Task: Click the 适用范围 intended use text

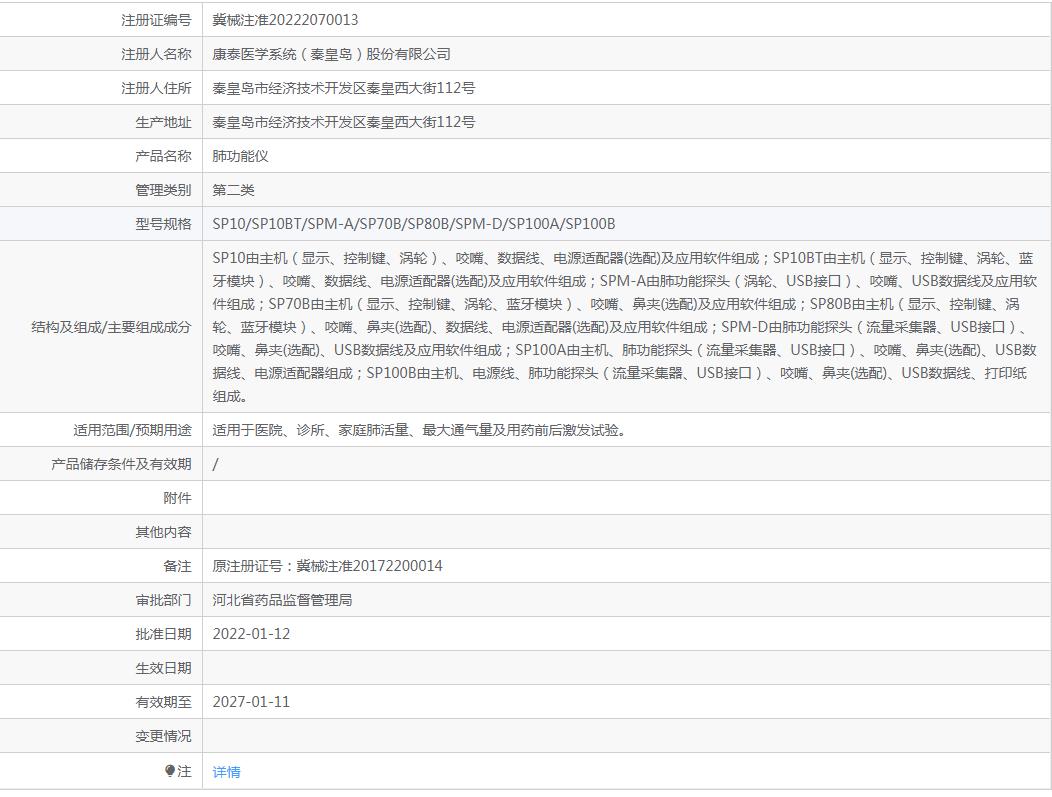Action: [421, 430]
